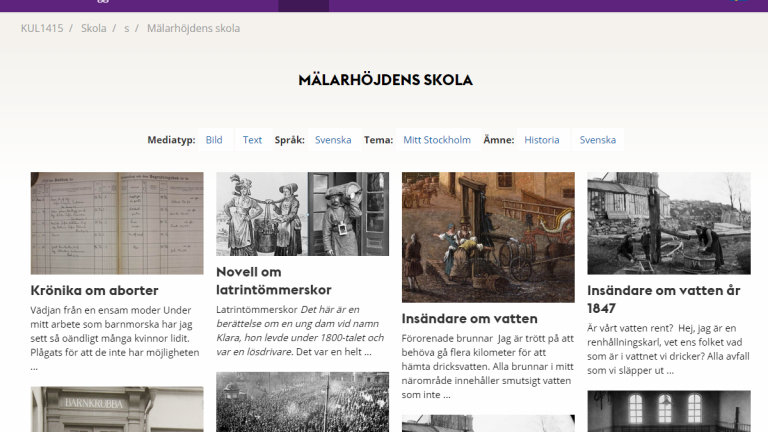Open Novell om latrintömmerskor title

click(x=274, y=281)
